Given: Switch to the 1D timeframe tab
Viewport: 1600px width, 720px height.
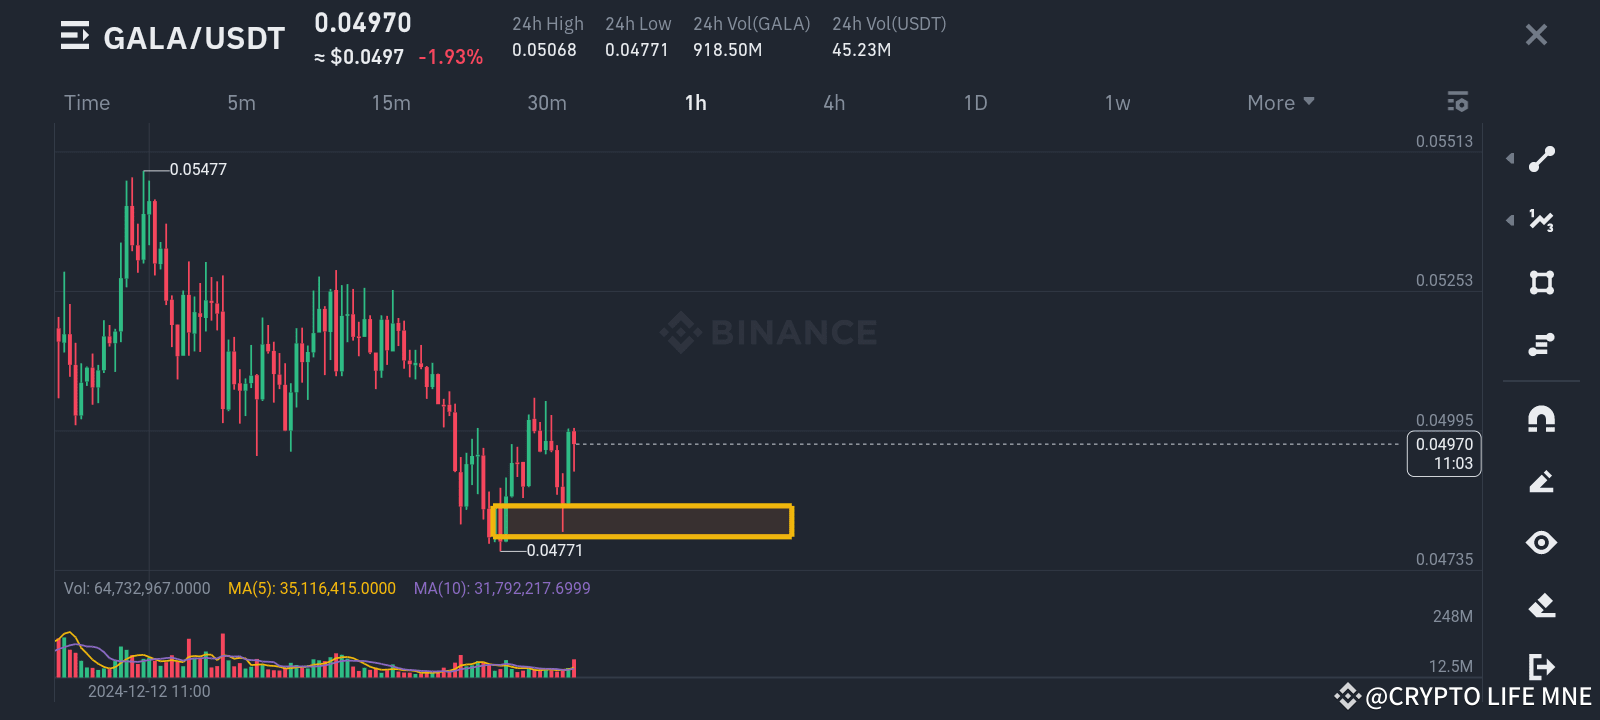Looking at the screenshot, I should [975, 102].
